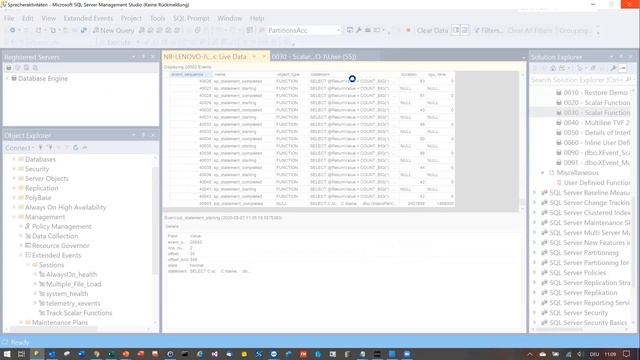Collapse the Sessions folder
This screenshot has height=360, width=640.
(28, 265)
